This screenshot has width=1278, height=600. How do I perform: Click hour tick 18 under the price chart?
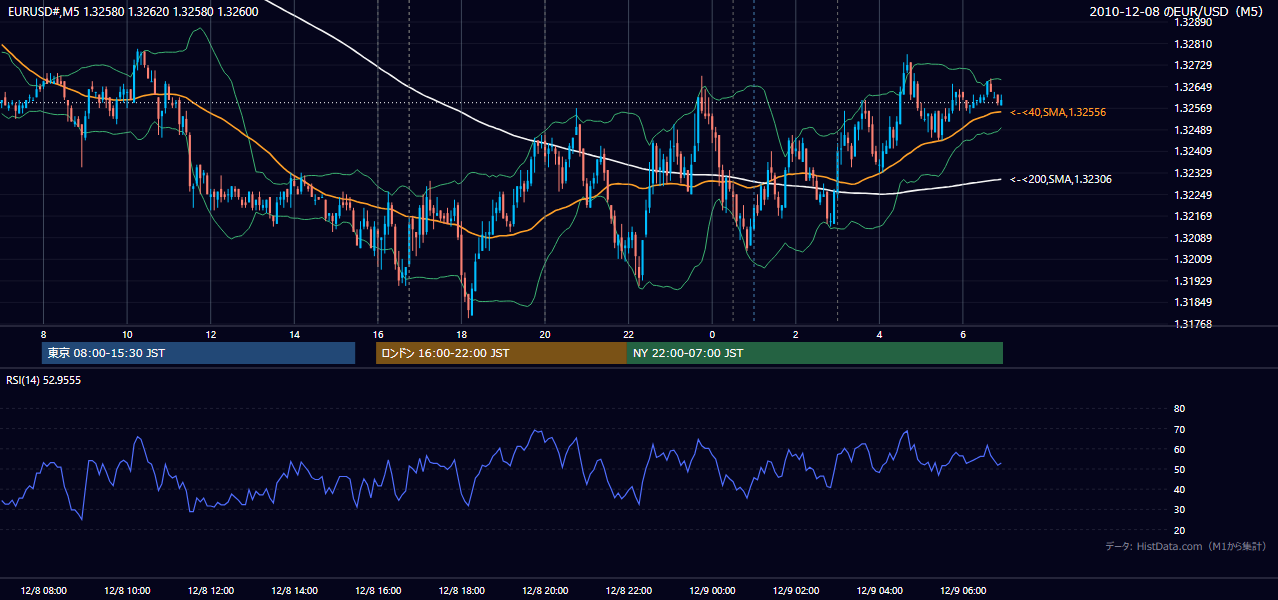tap(461, 334)
